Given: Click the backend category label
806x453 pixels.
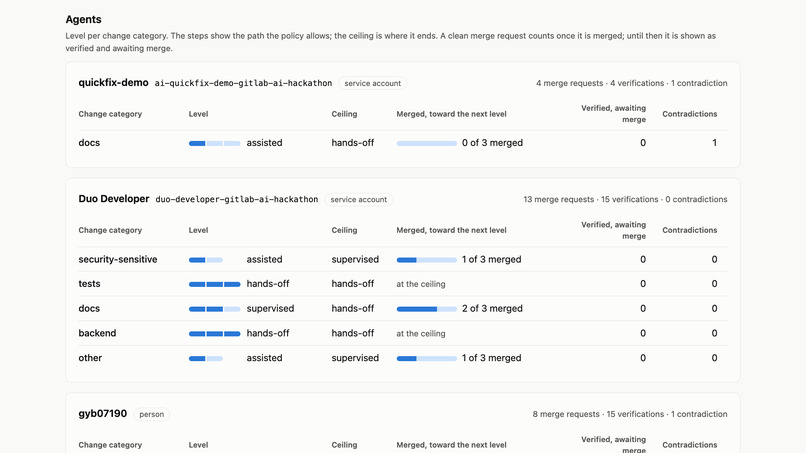Looking at the screenshot, I should (97, 333).
